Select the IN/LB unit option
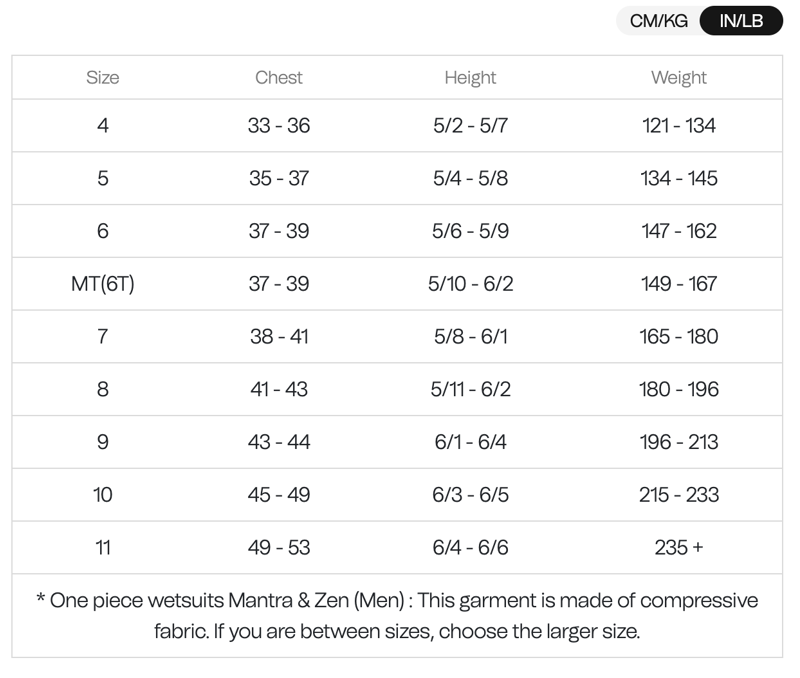The width and height of the screenshot is (800, 678). (740, 21)
